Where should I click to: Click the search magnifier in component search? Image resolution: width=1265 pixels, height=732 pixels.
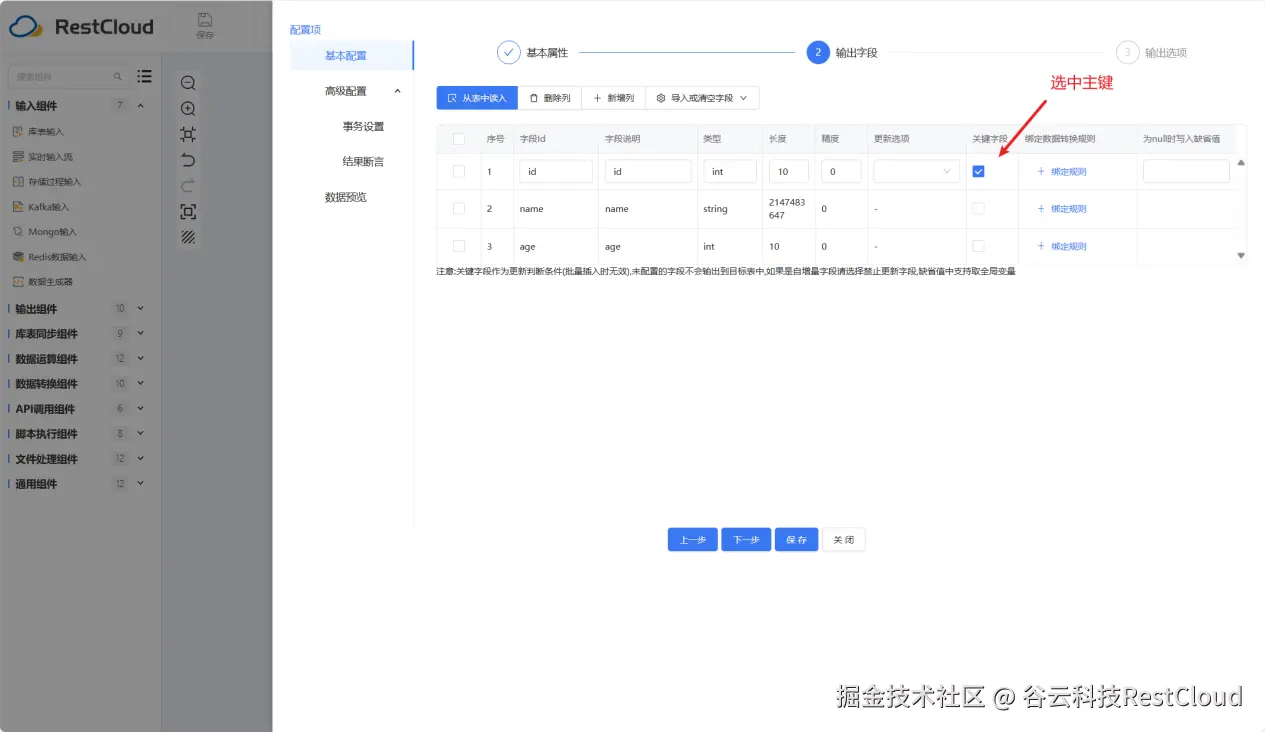[118, 76]
